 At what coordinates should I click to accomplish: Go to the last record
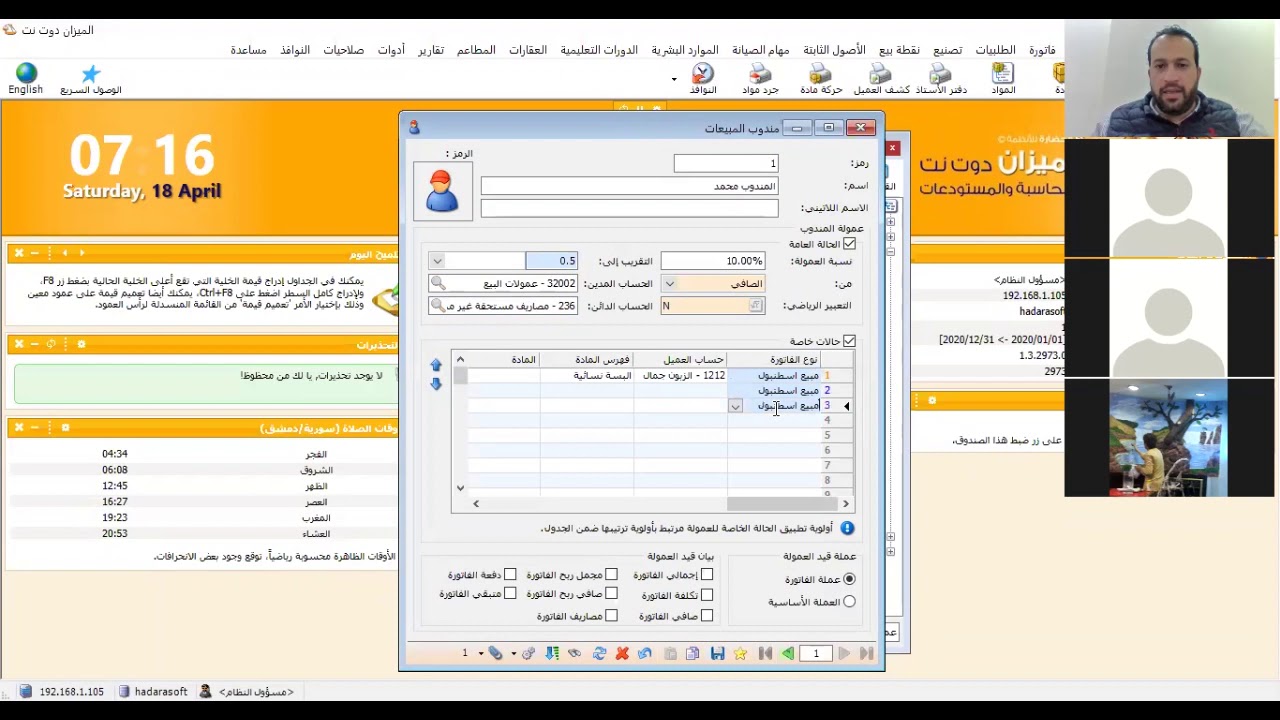coord(866,654)
